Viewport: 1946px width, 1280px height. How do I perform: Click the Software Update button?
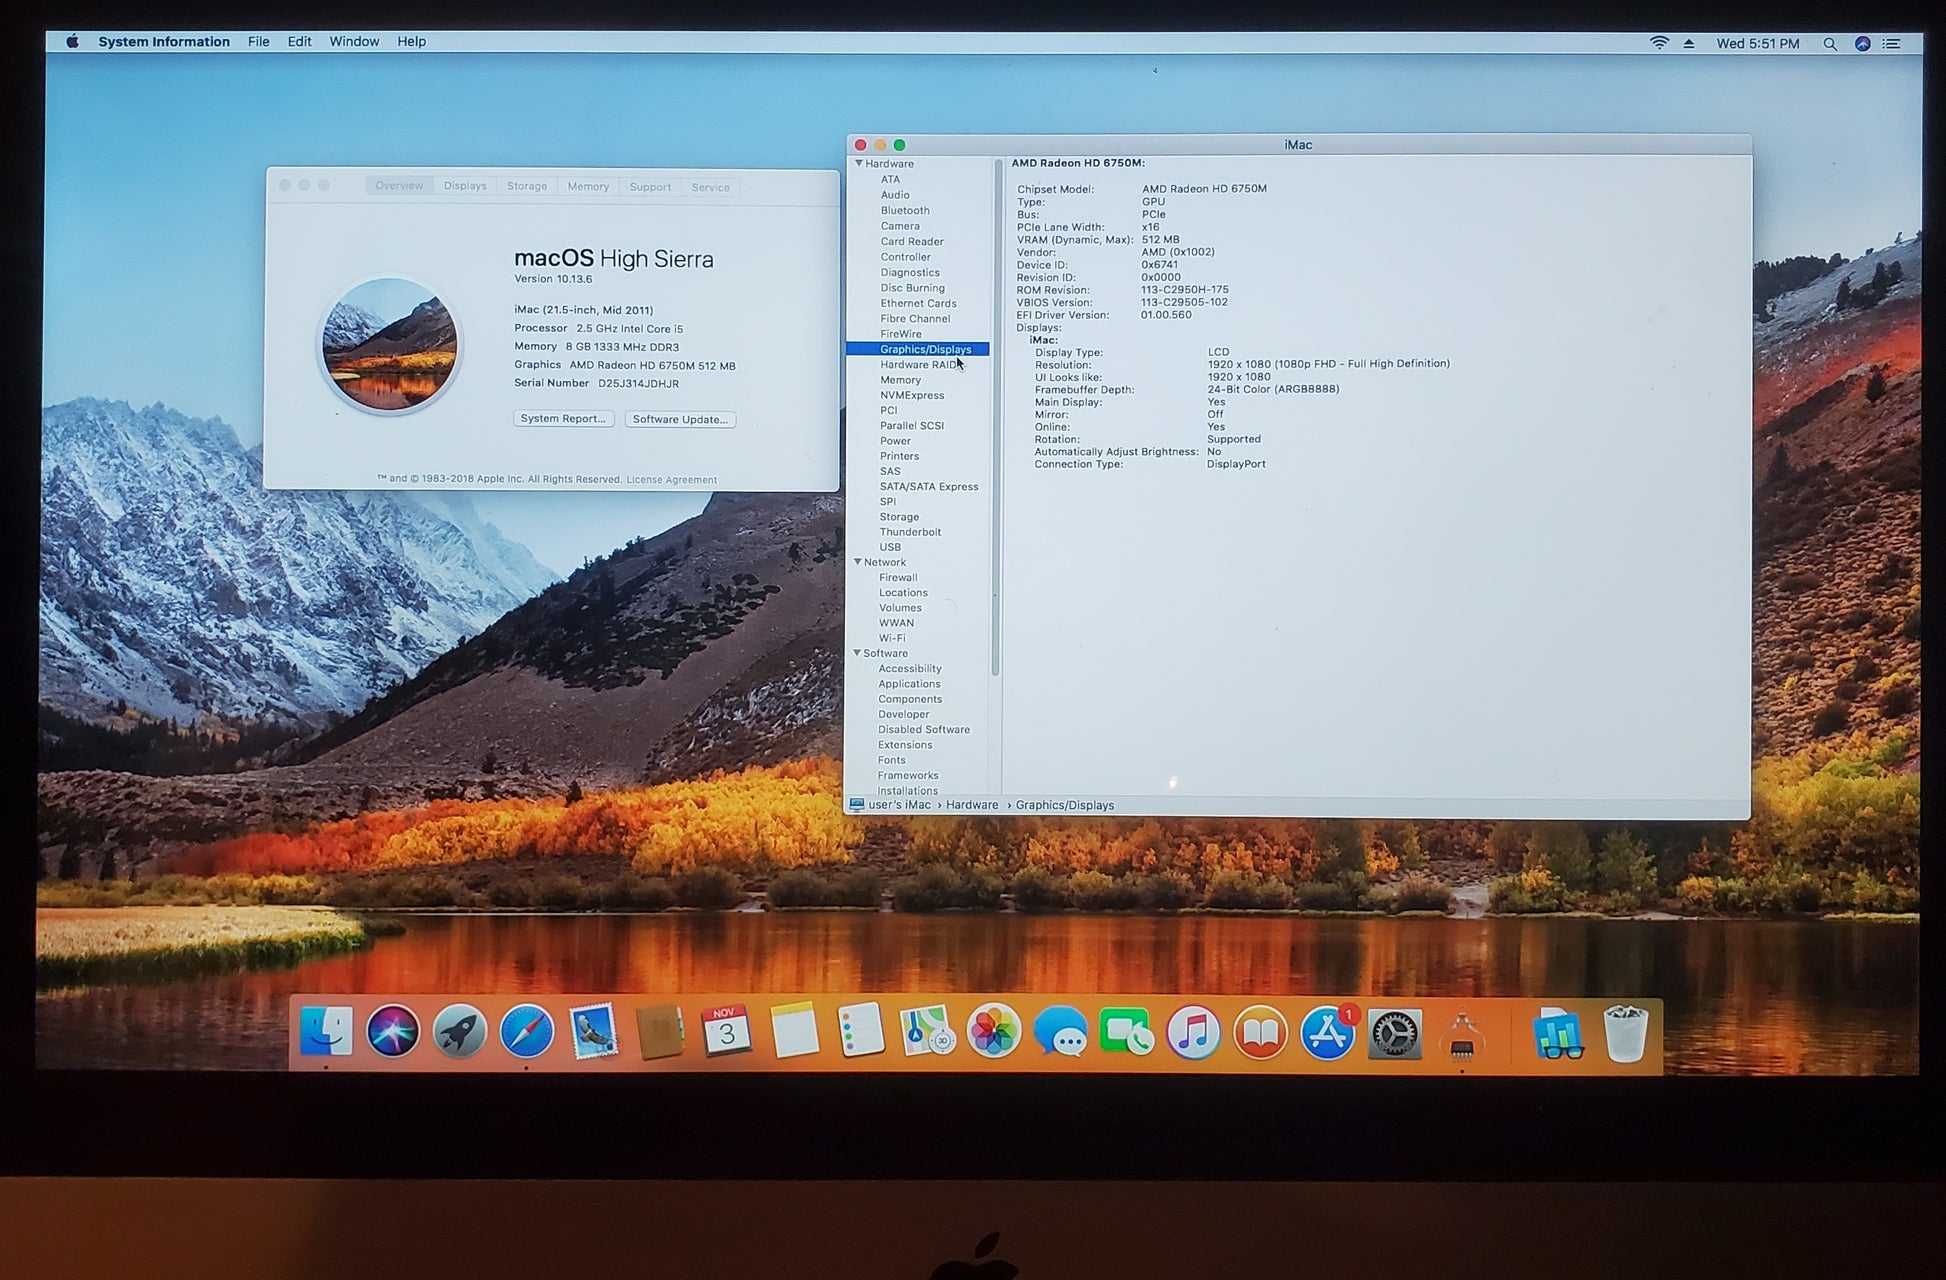pyautogui.click(x=680, y=420)
